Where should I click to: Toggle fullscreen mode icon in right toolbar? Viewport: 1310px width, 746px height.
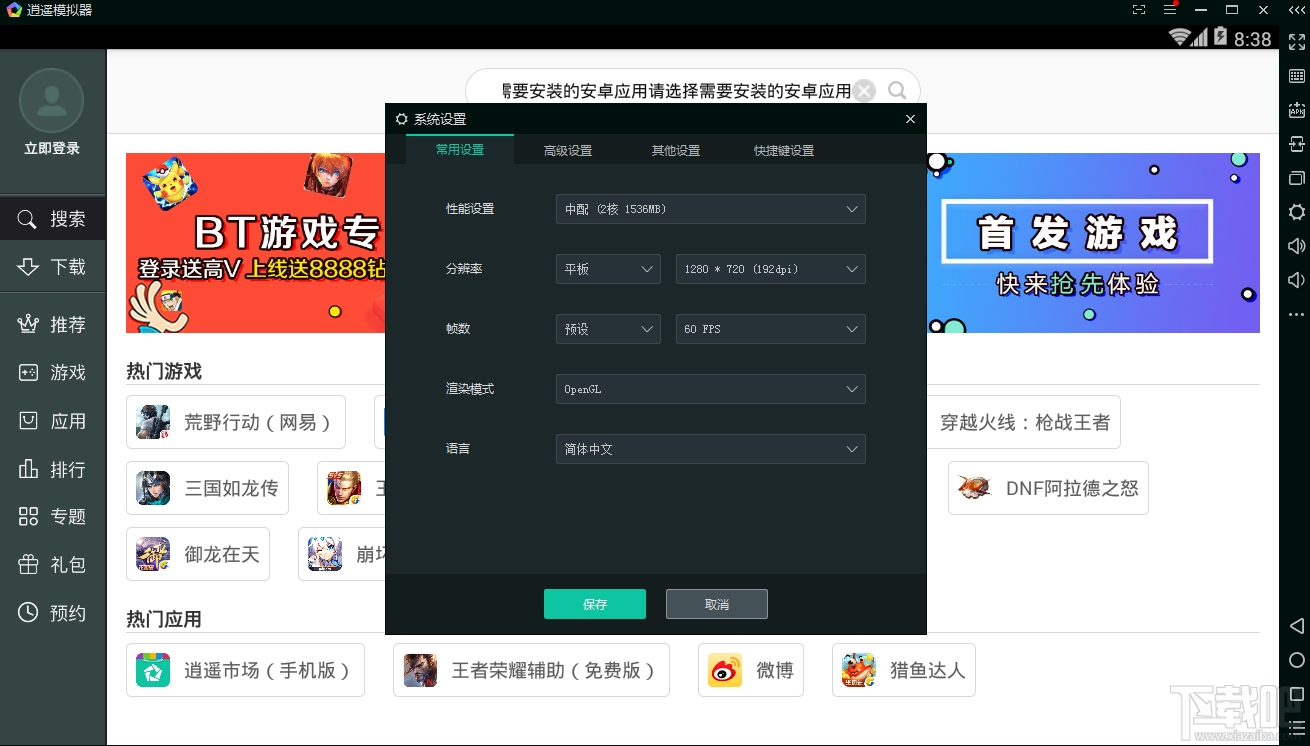(1297, 42)
